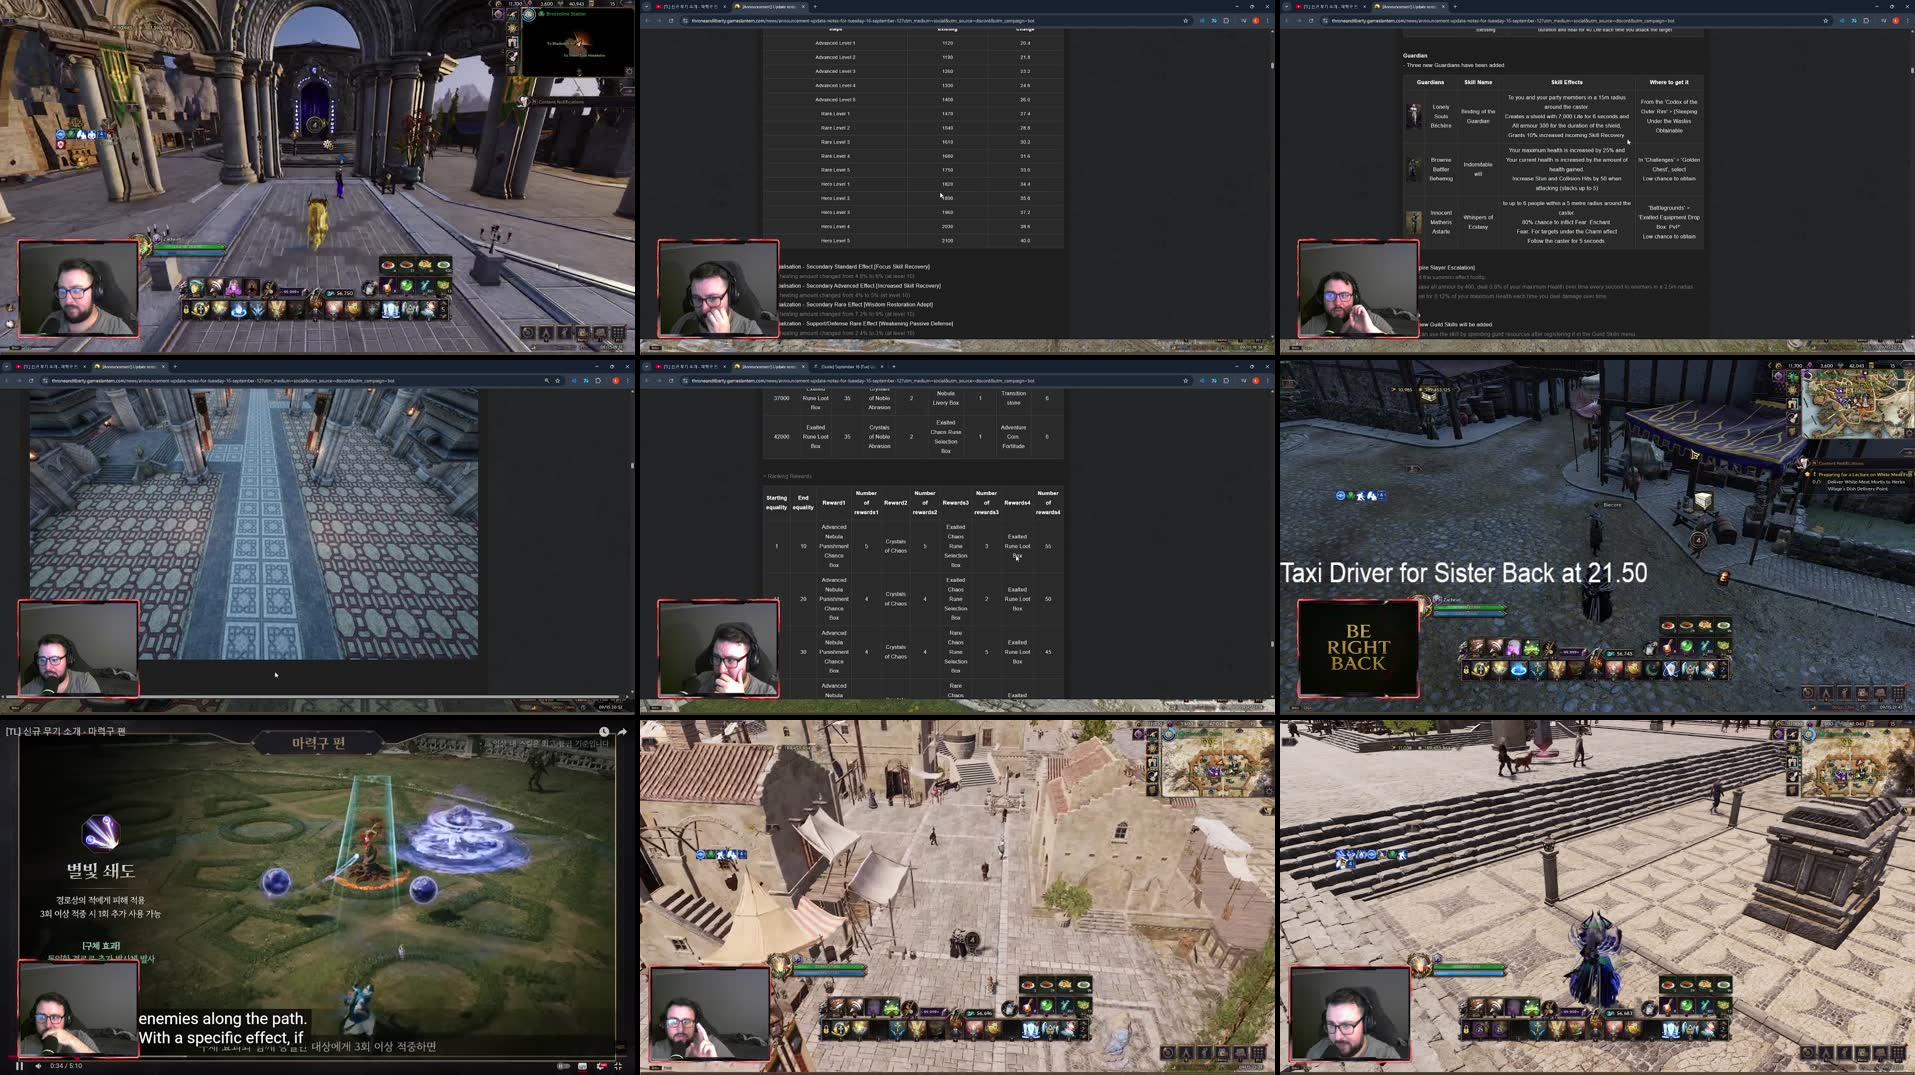Open Chrome three-dot menu in Ranking Rewards browser
The width and height of the screenshot is (1915, 1075).
point(1267,380)
